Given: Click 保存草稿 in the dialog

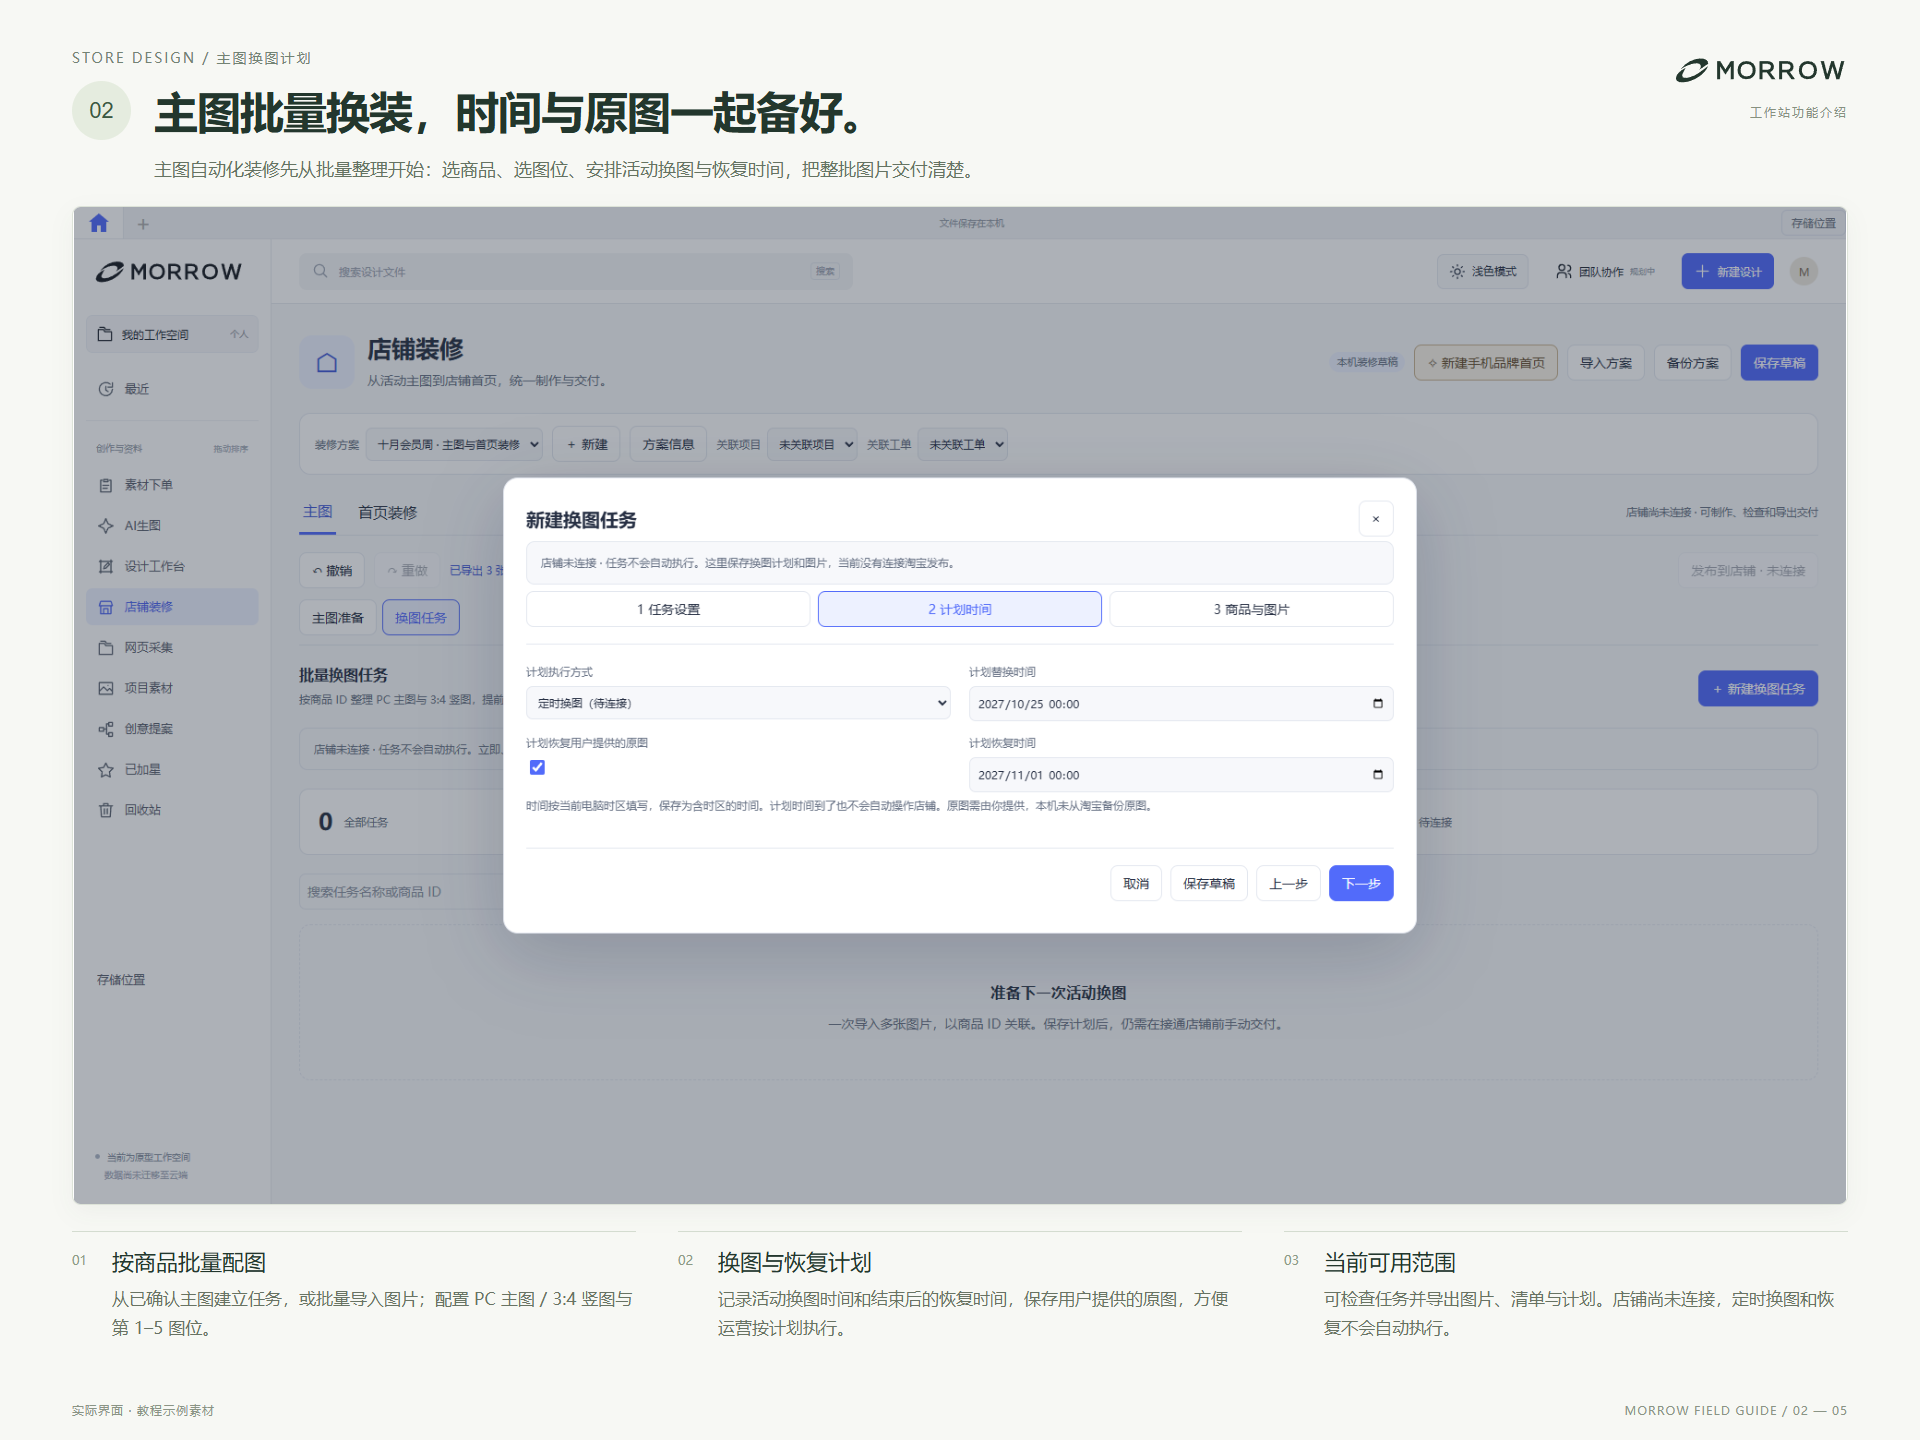Looking at the screenshot, I should point(1209,883).
